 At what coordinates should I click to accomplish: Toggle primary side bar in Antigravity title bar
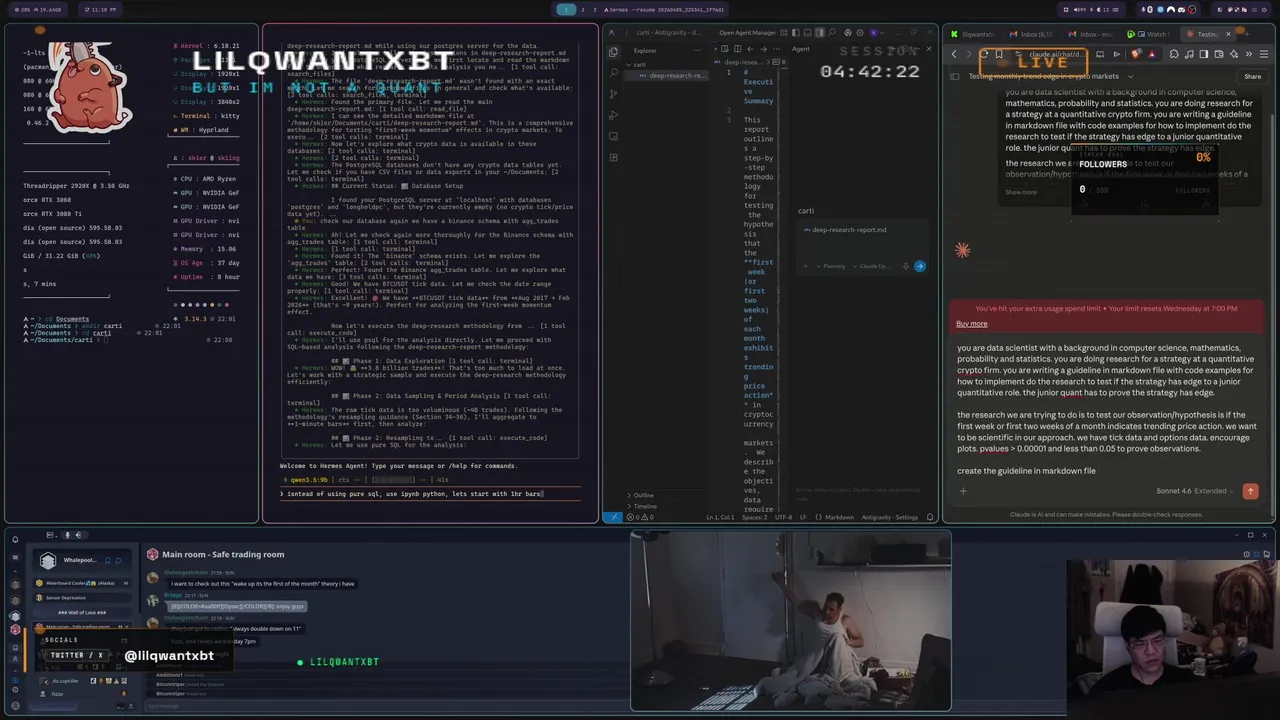[x=796, y=33]
